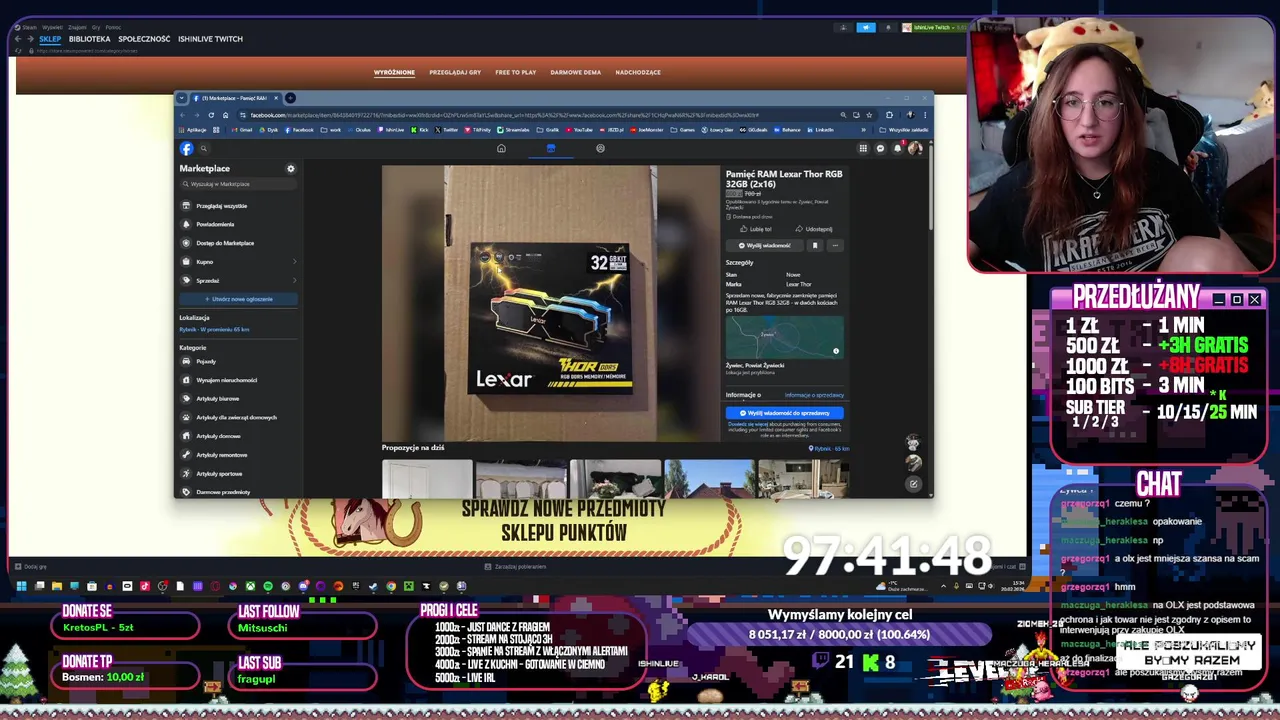Open Facebook search magnifier icon
Image resolution: width=1280 pixels, height=720 pixels.
pyautogui.click(x=203, y=148)
